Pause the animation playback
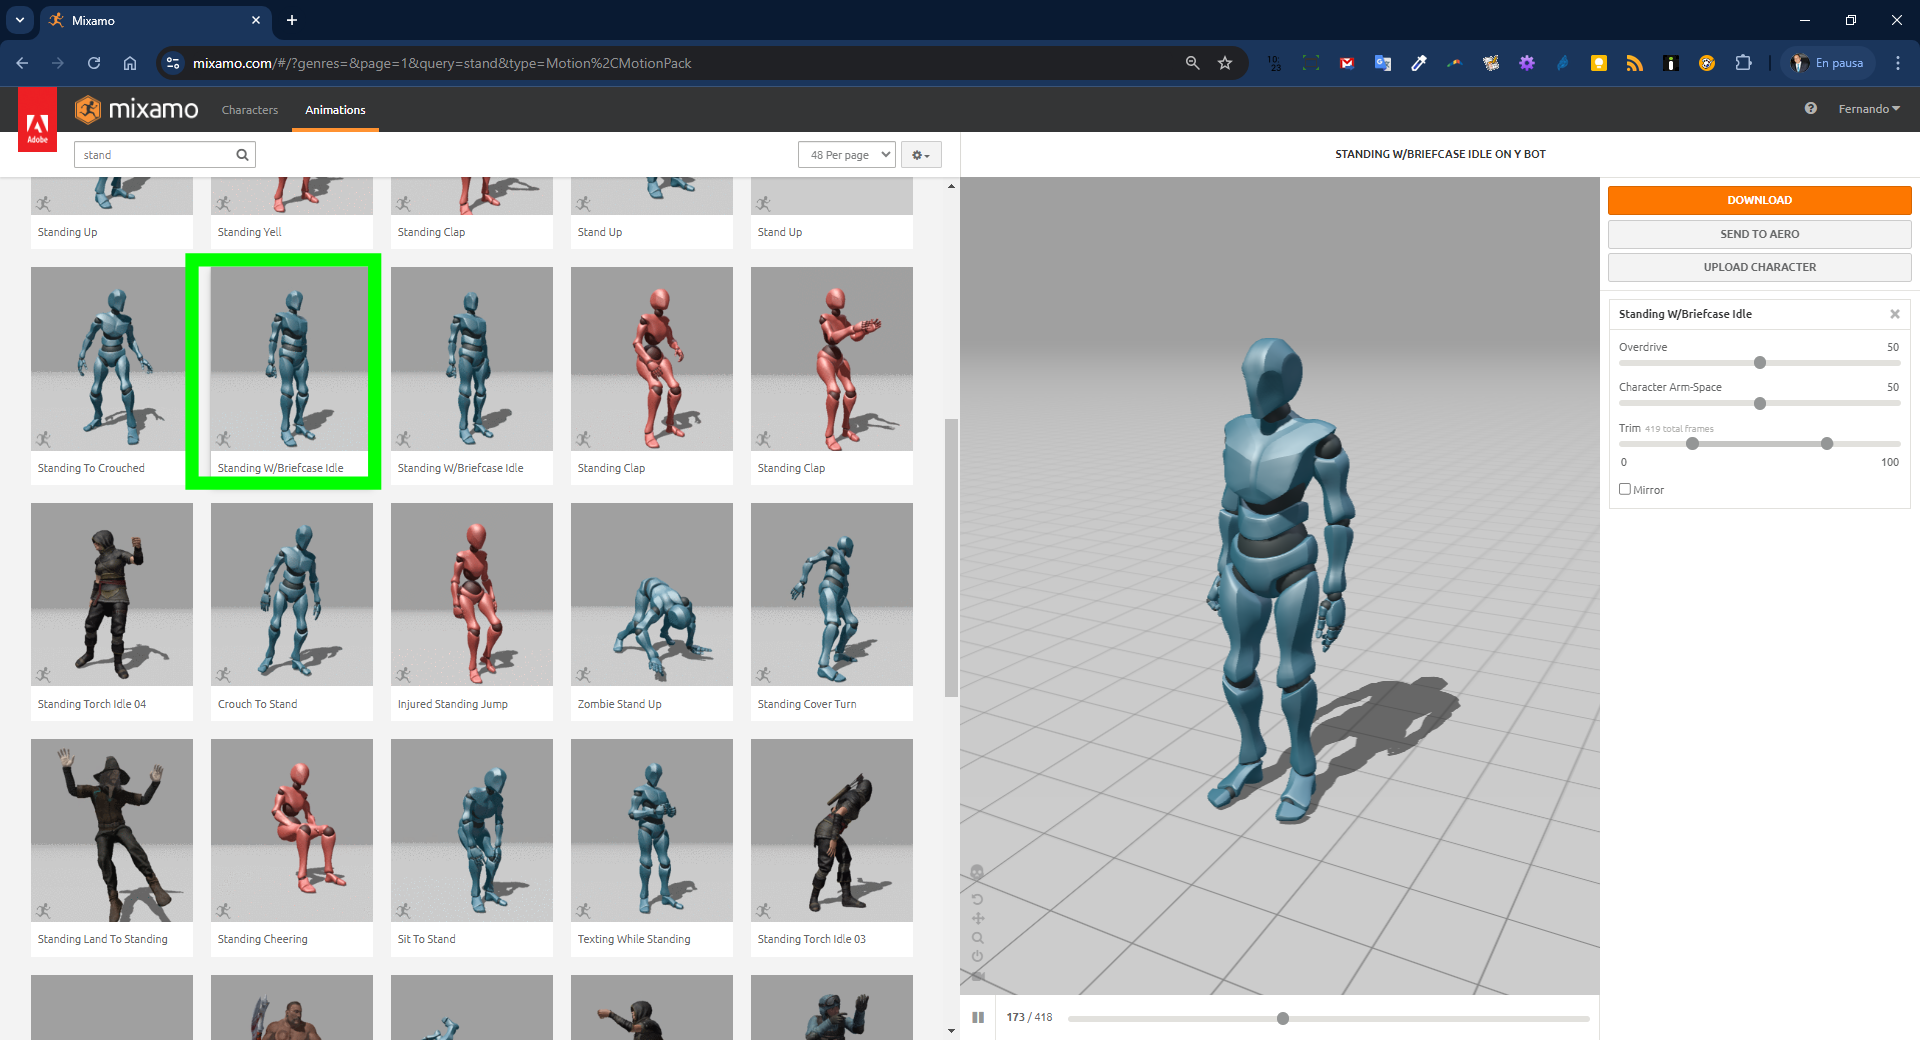1920x1040 pixels. pyautogui.click(x=978, y=1017)
